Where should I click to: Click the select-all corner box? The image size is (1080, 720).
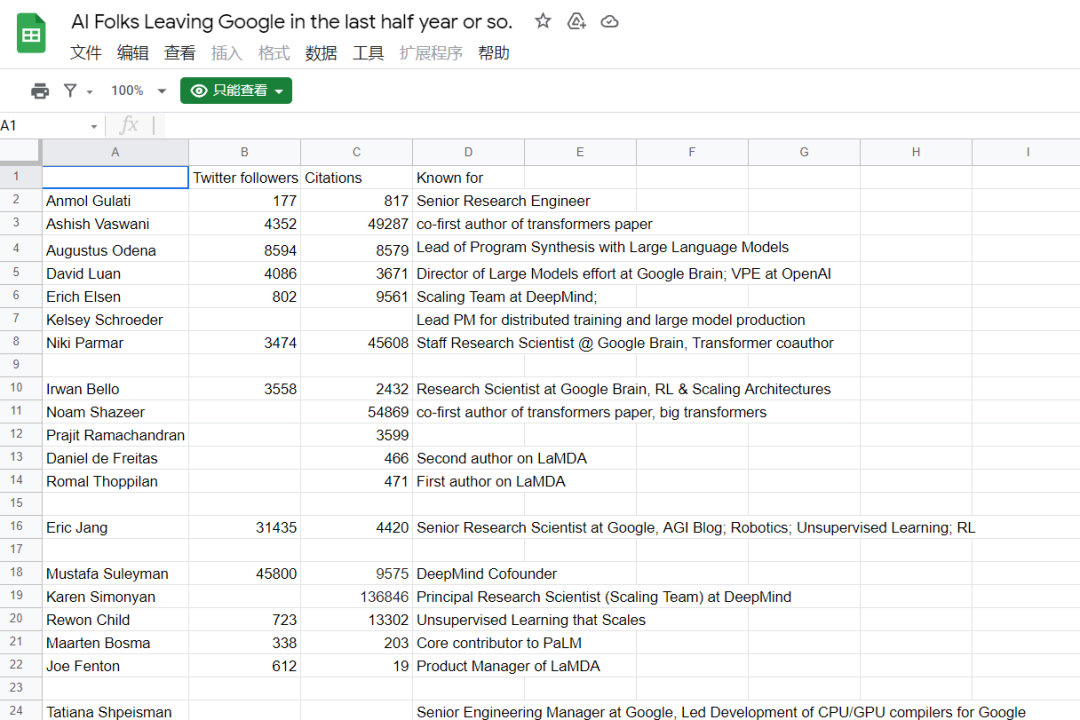20,152
